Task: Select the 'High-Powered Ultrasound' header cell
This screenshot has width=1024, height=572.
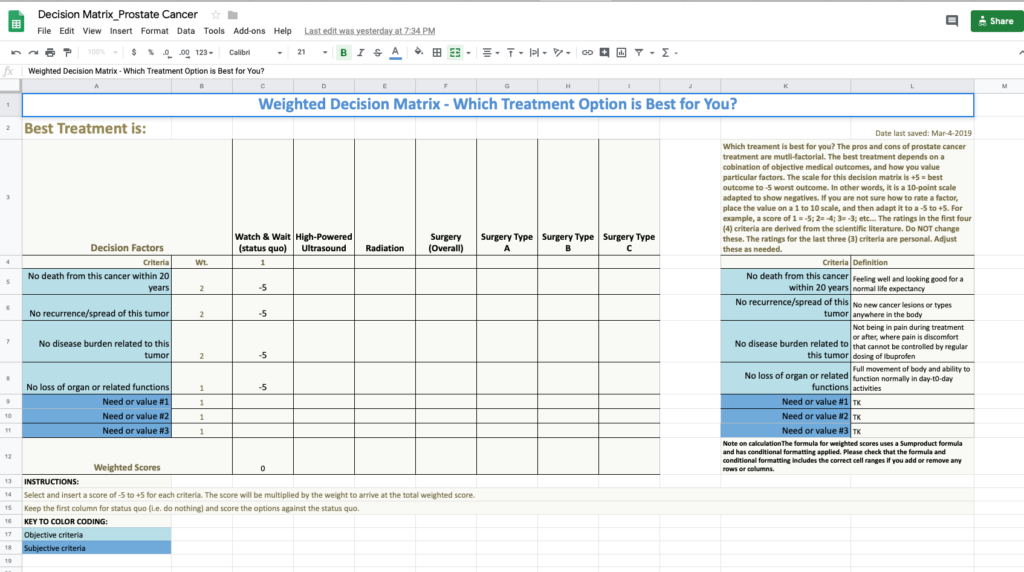Action: 324,197
